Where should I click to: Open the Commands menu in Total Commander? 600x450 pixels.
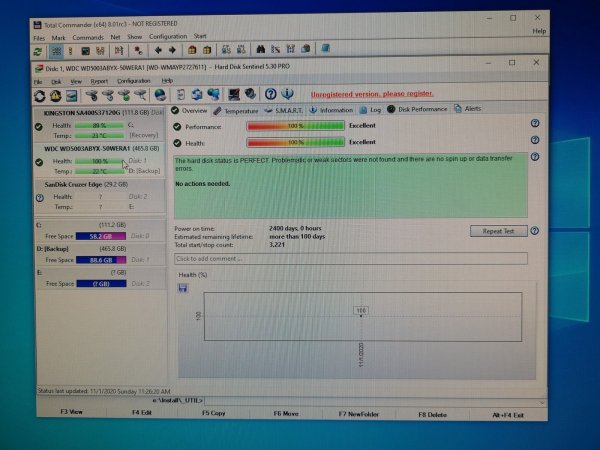pos(88,38)
